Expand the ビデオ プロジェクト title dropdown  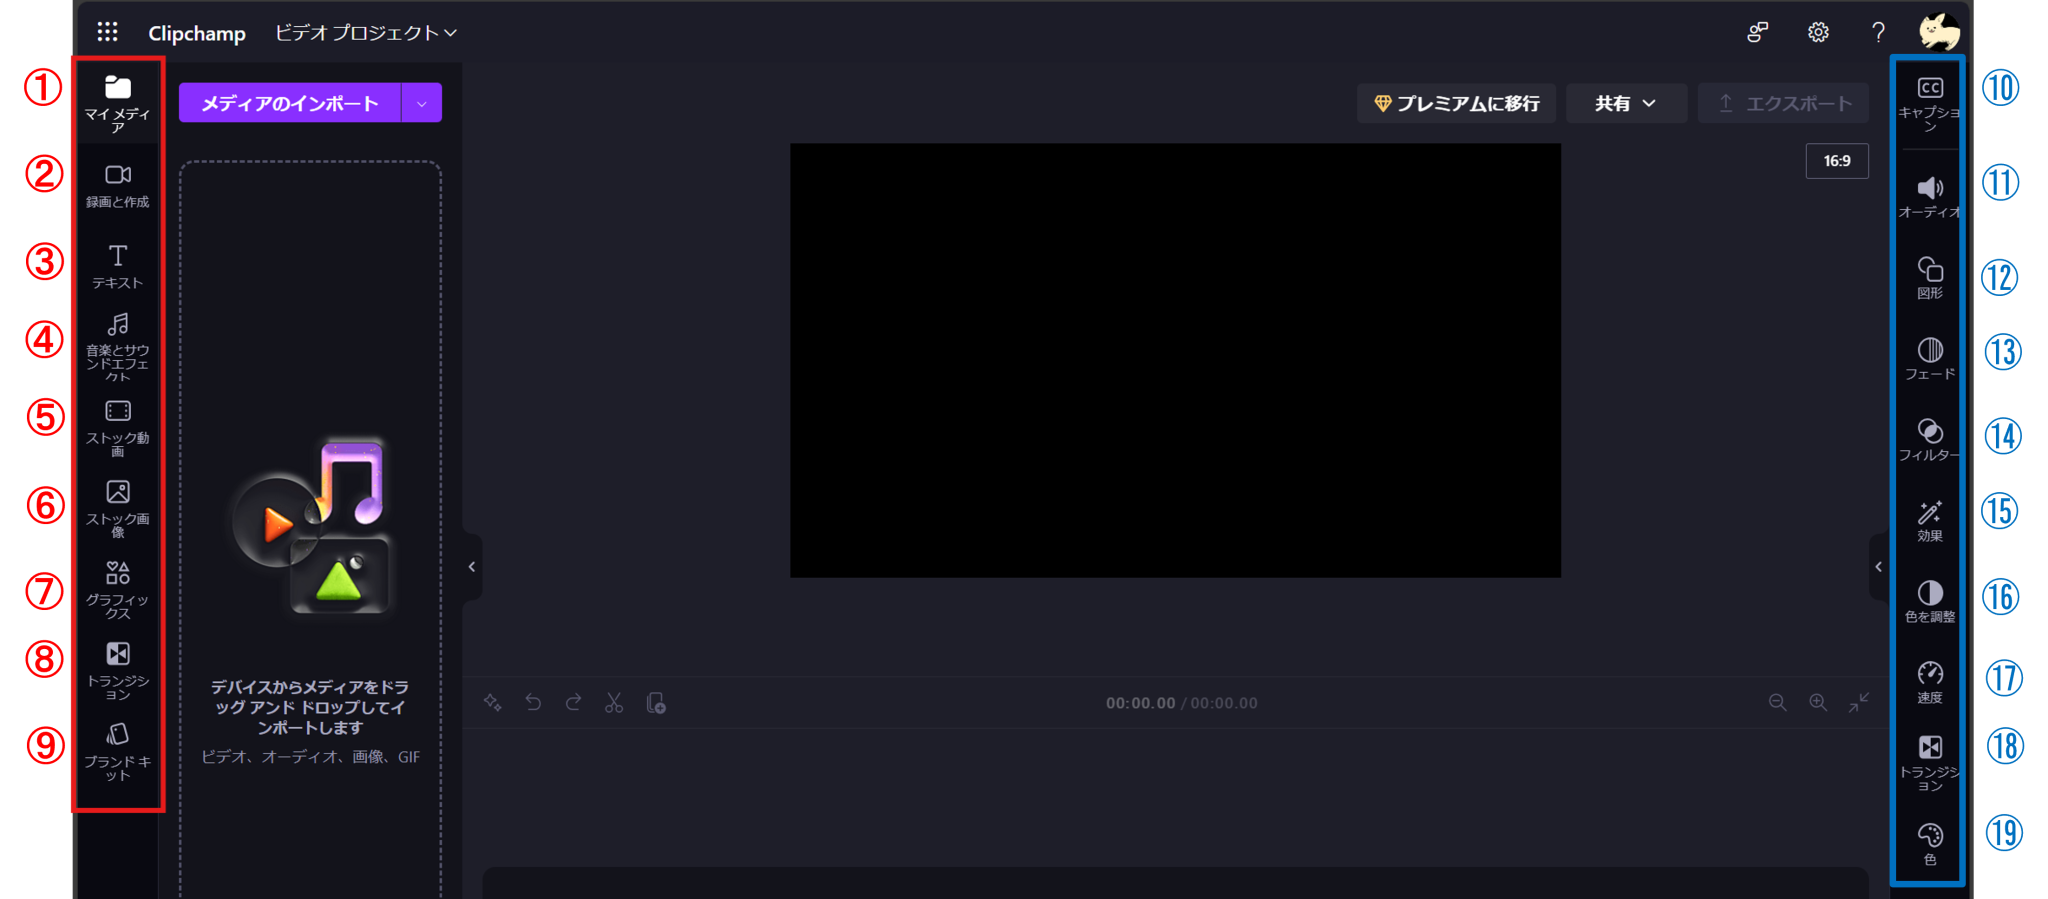366,33
